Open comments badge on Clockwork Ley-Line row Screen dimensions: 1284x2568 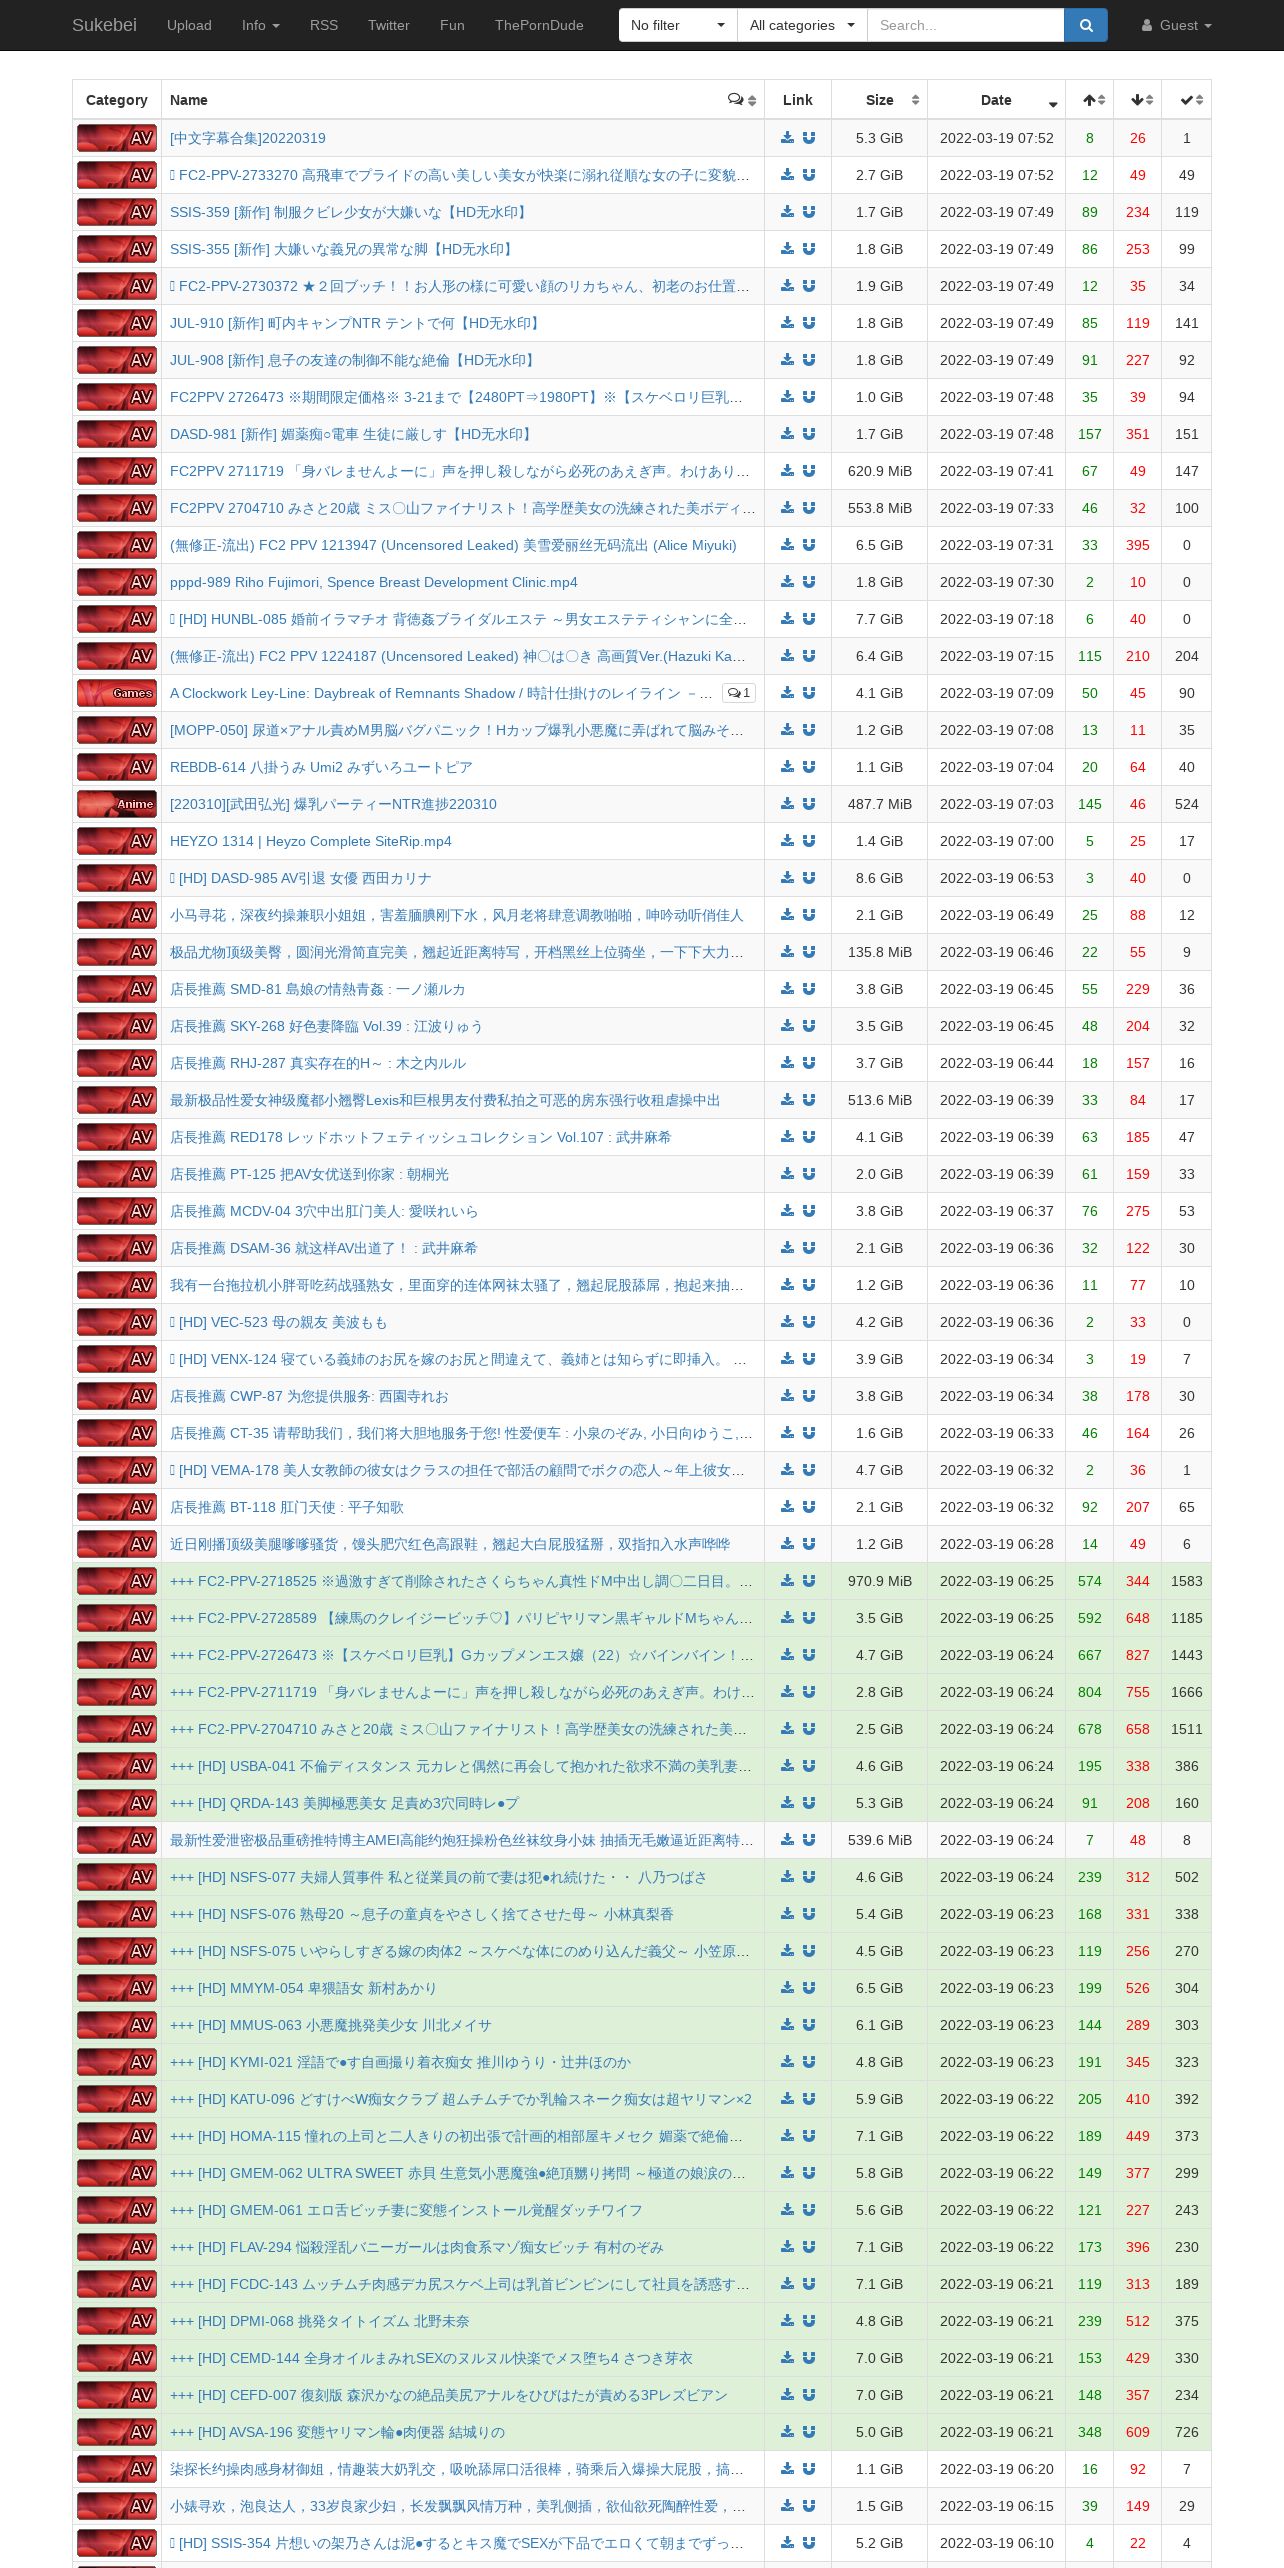point(739,693)
